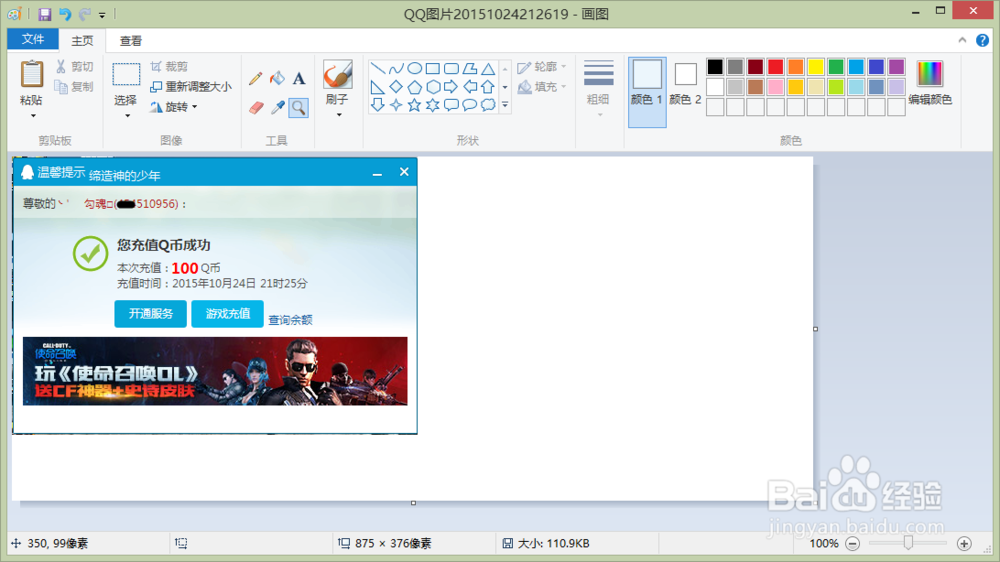The width and height of the screenshot is (1000, 562).
Task: Open Edit colors (编辑颜色) dialog
Action: point(930,83)
